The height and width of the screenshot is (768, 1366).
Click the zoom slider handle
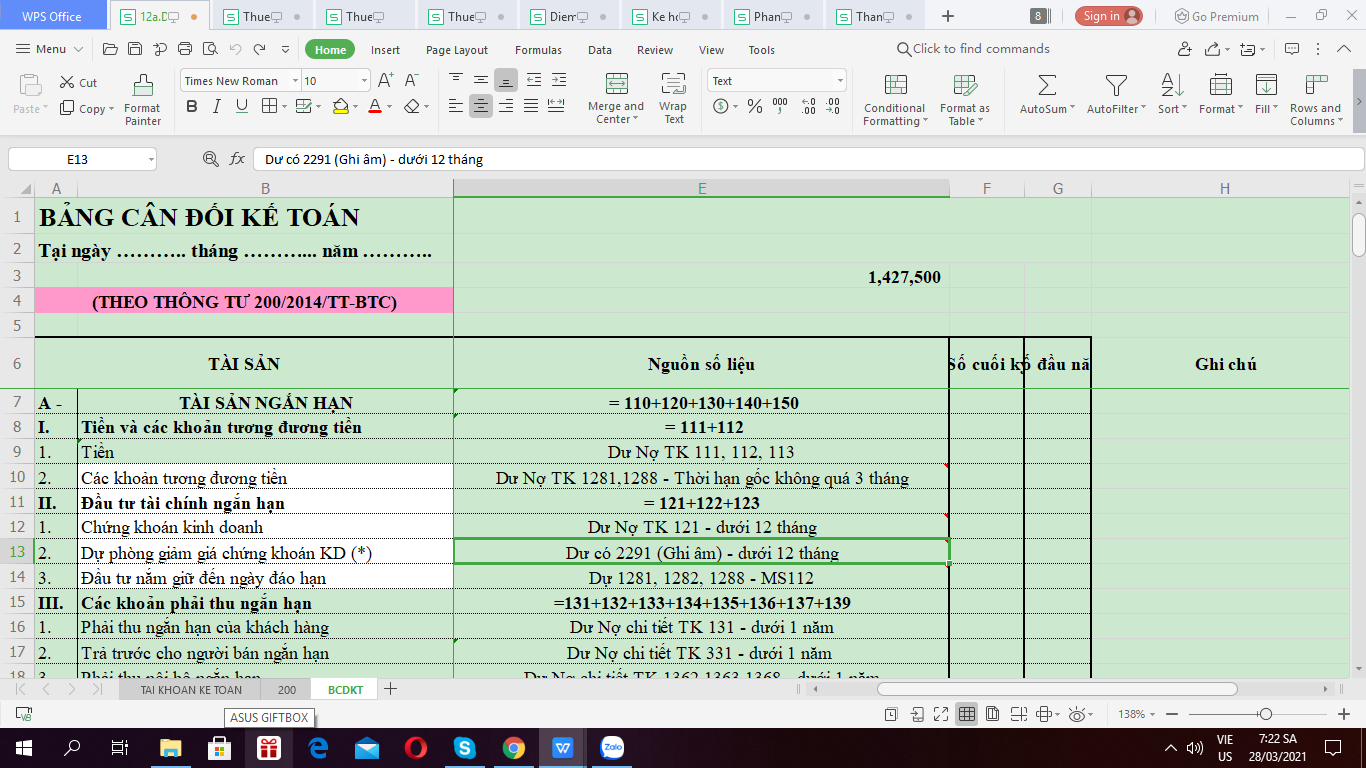point(1266,714)
